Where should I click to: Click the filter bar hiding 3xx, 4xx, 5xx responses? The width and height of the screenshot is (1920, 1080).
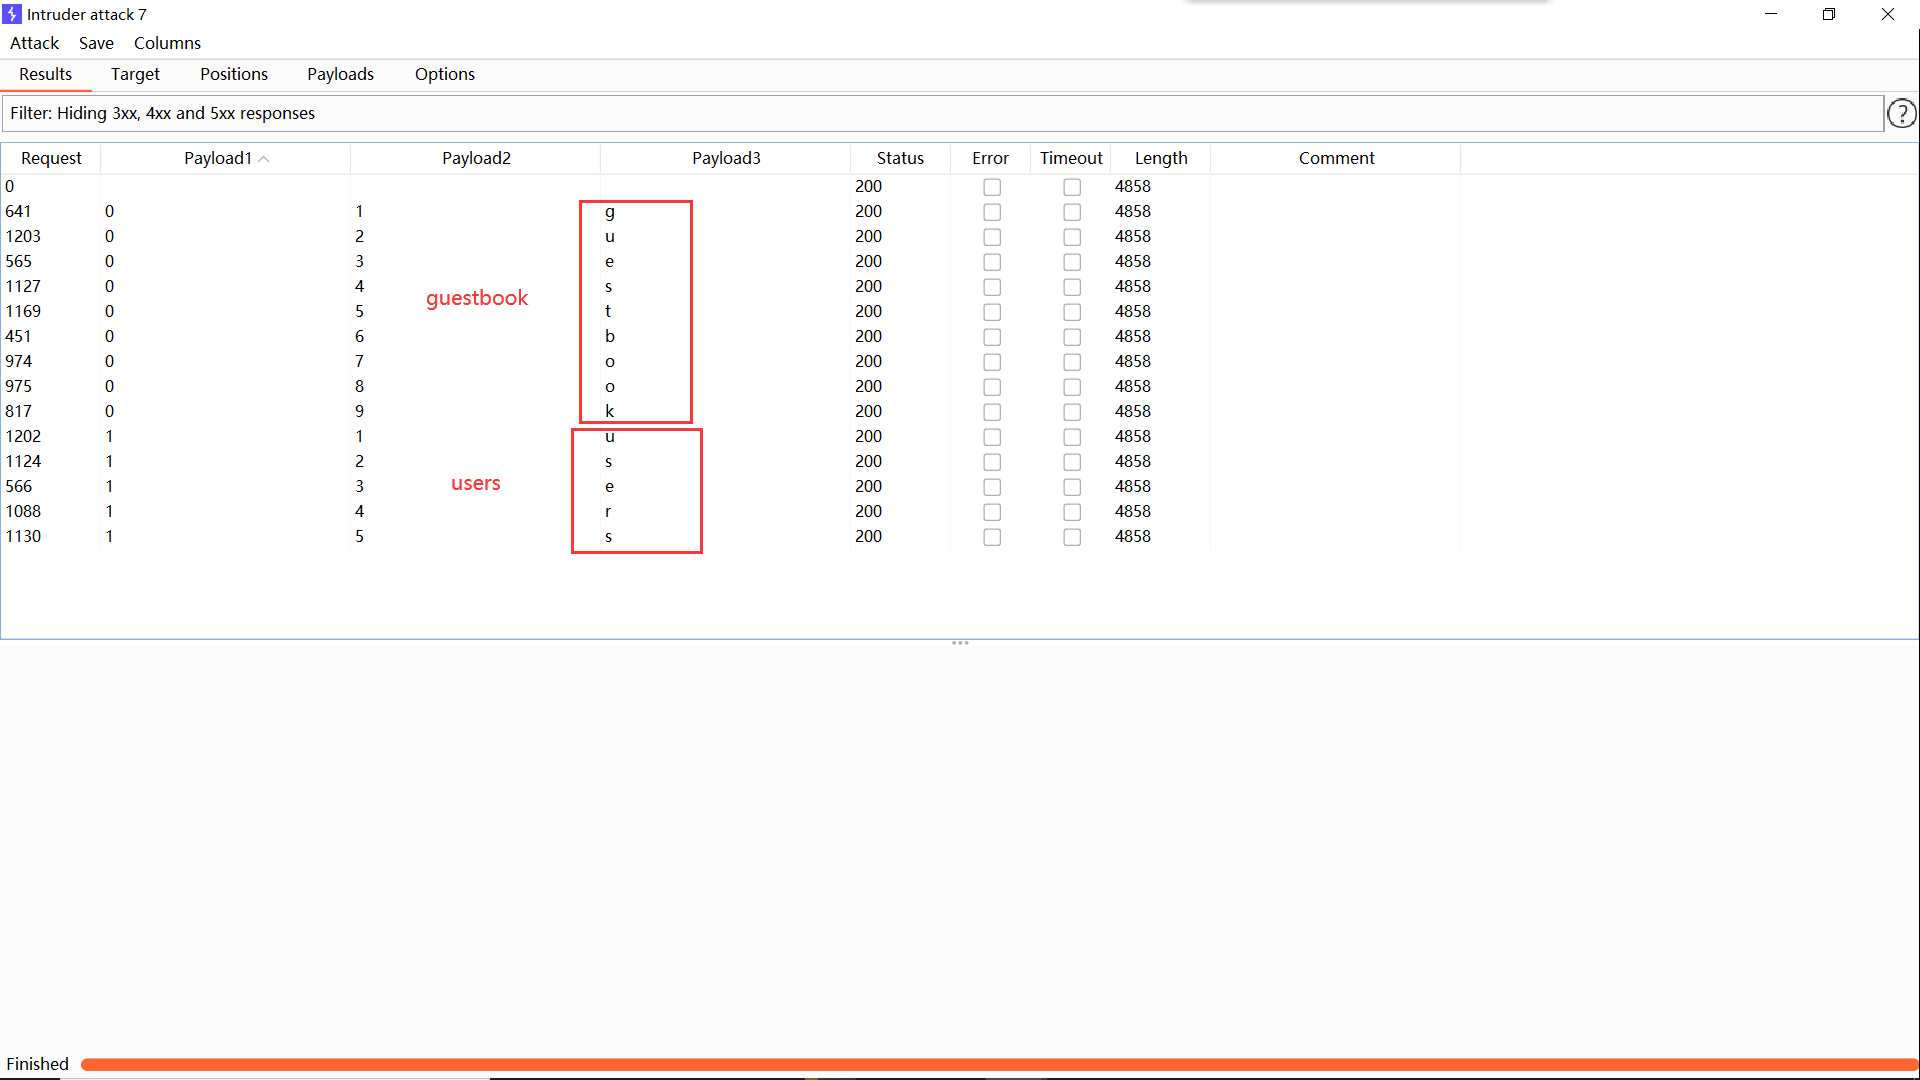pyautogui.click(x=942, y=114)
